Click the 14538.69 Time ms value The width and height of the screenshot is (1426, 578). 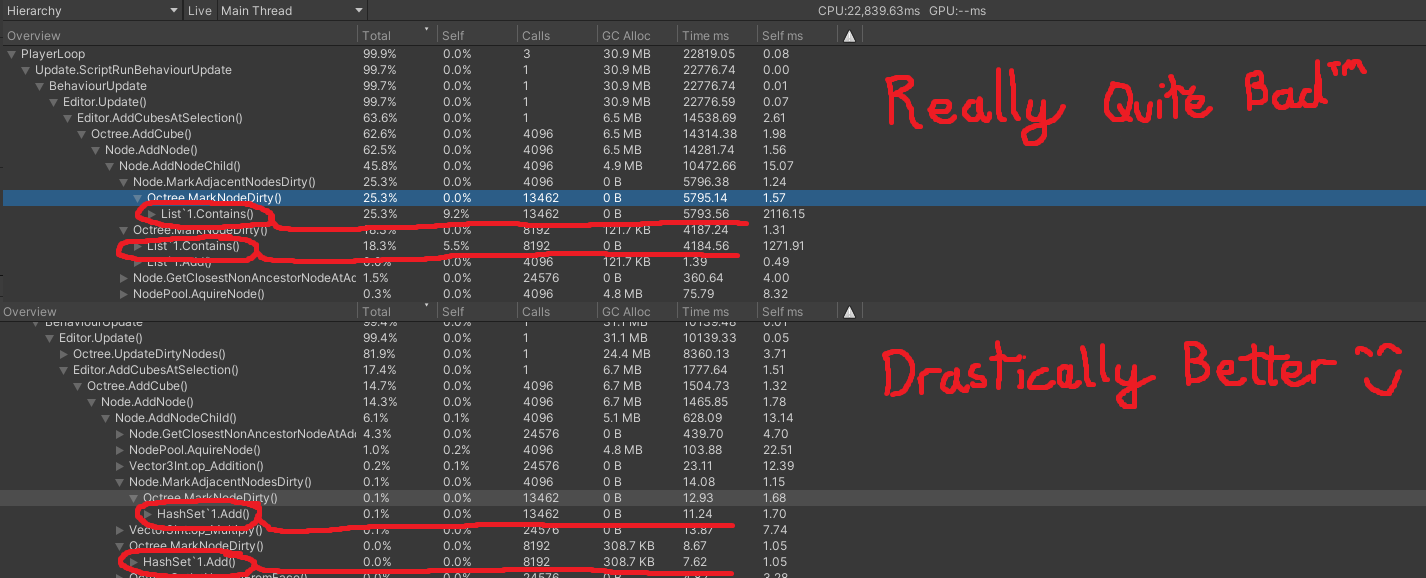click(709, 118)
